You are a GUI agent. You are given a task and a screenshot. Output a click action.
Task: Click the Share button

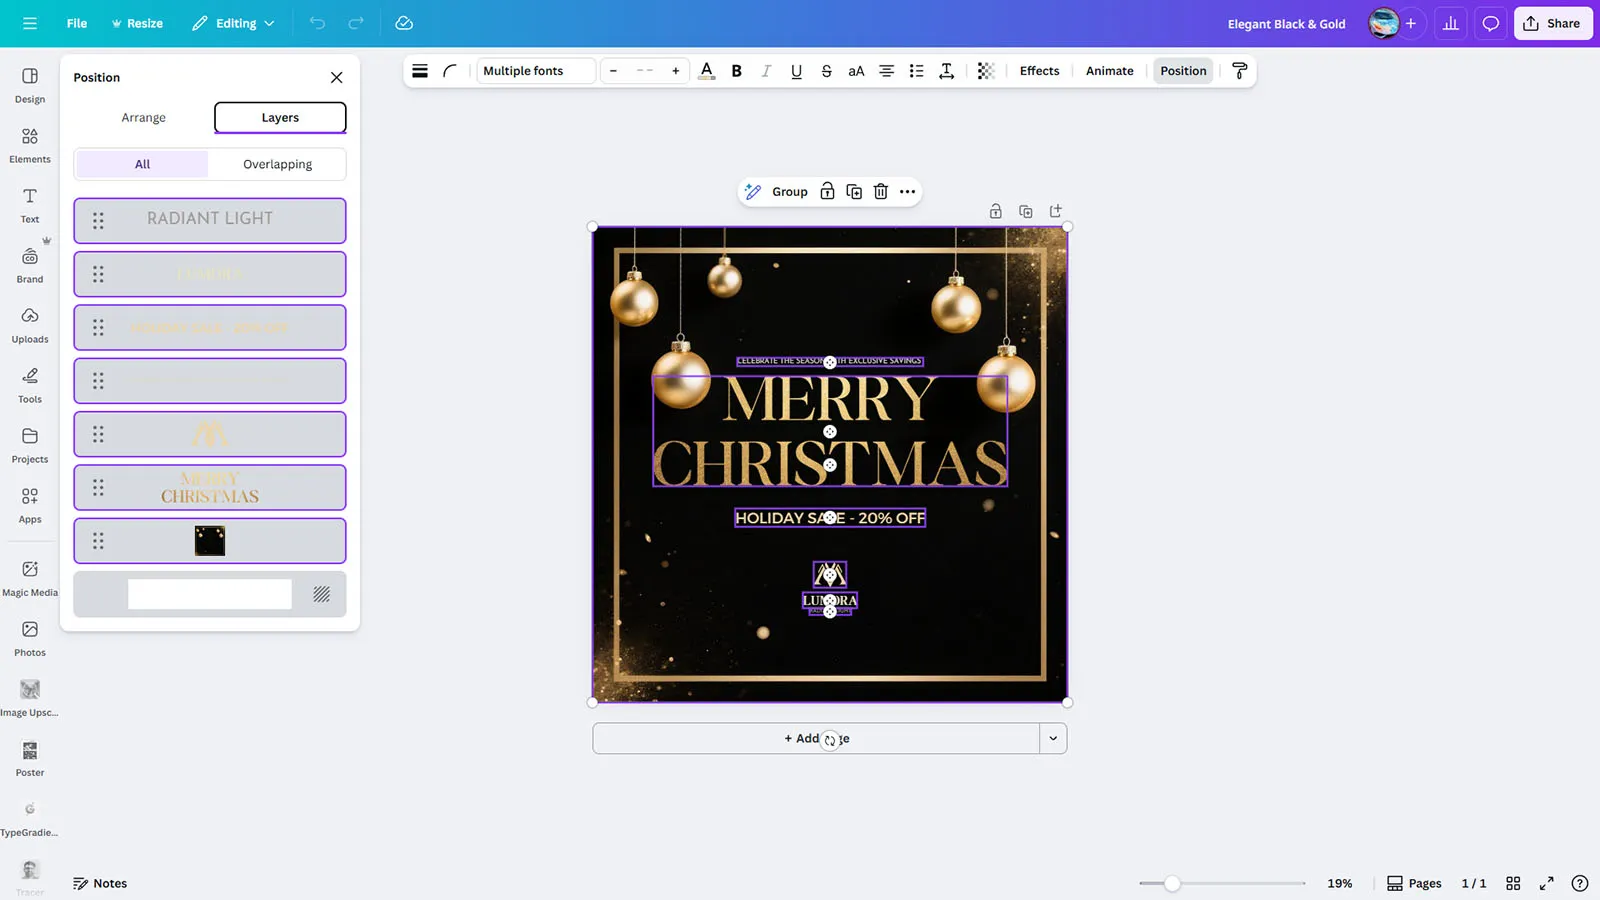1552,23
